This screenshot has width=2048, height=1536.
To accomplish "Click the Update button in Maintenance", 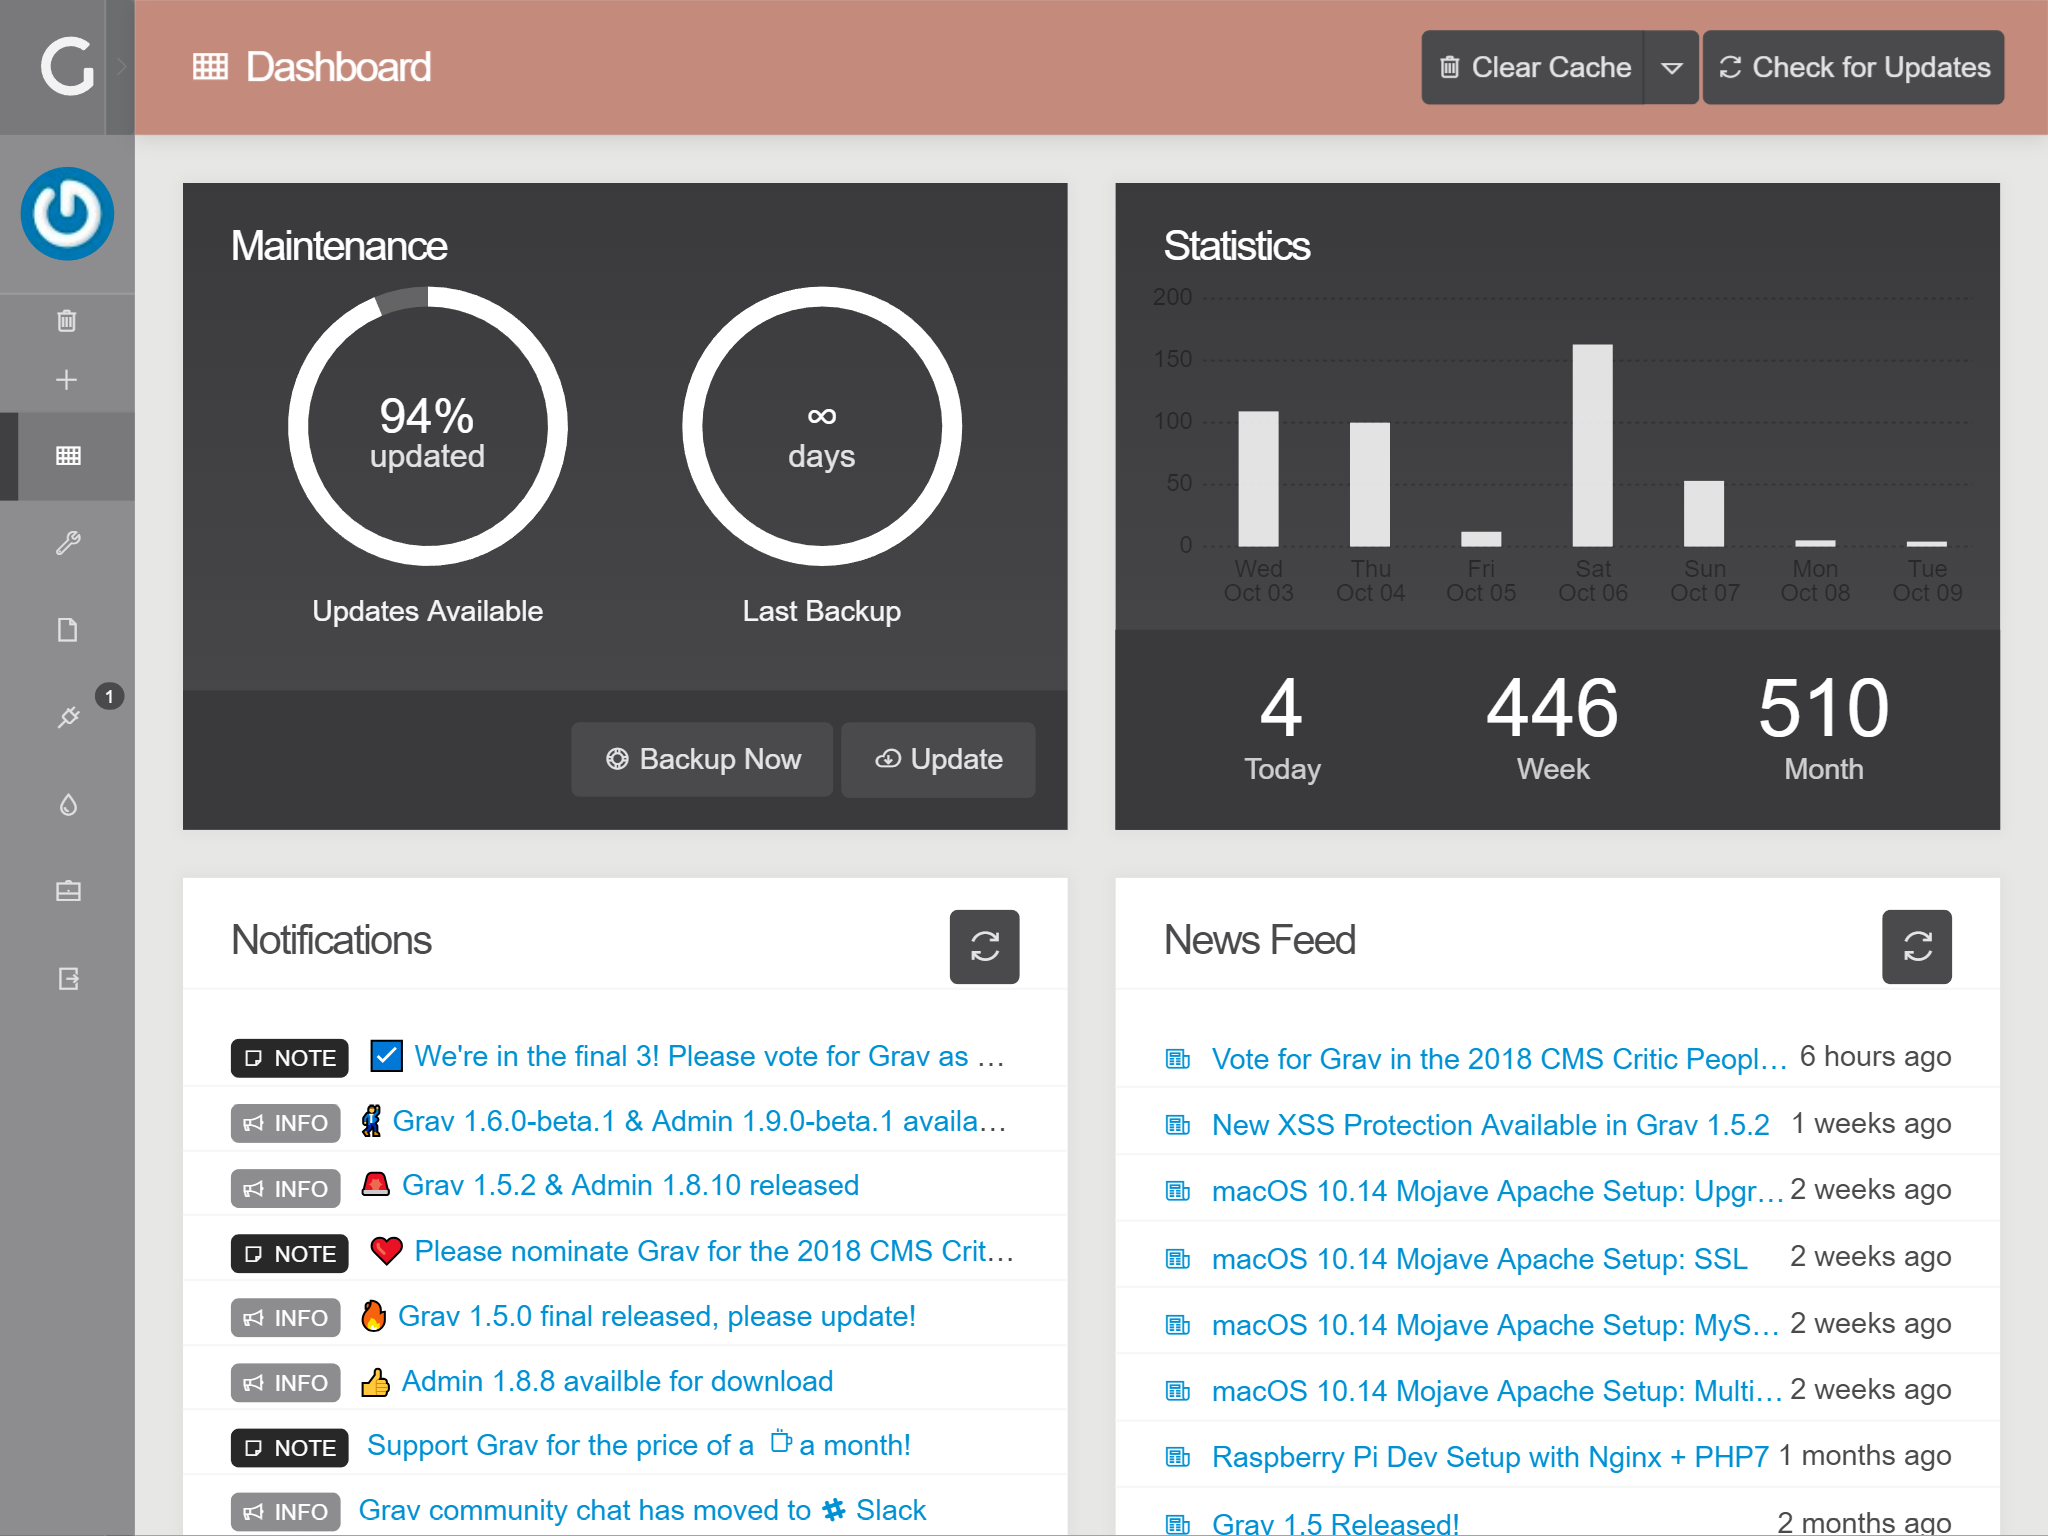I will click(x=938, y=759).
